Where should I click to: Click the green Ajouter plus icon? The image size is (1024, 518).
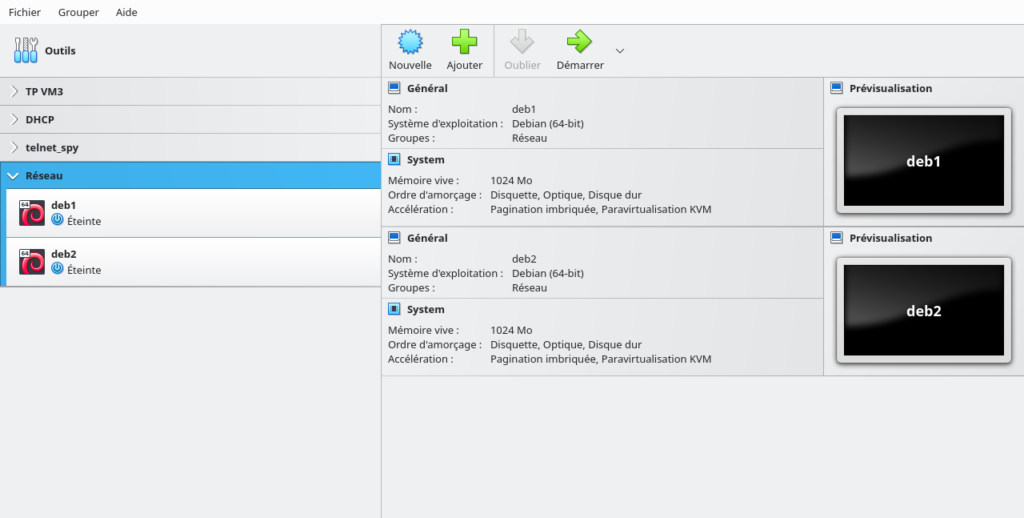[464, 42]
